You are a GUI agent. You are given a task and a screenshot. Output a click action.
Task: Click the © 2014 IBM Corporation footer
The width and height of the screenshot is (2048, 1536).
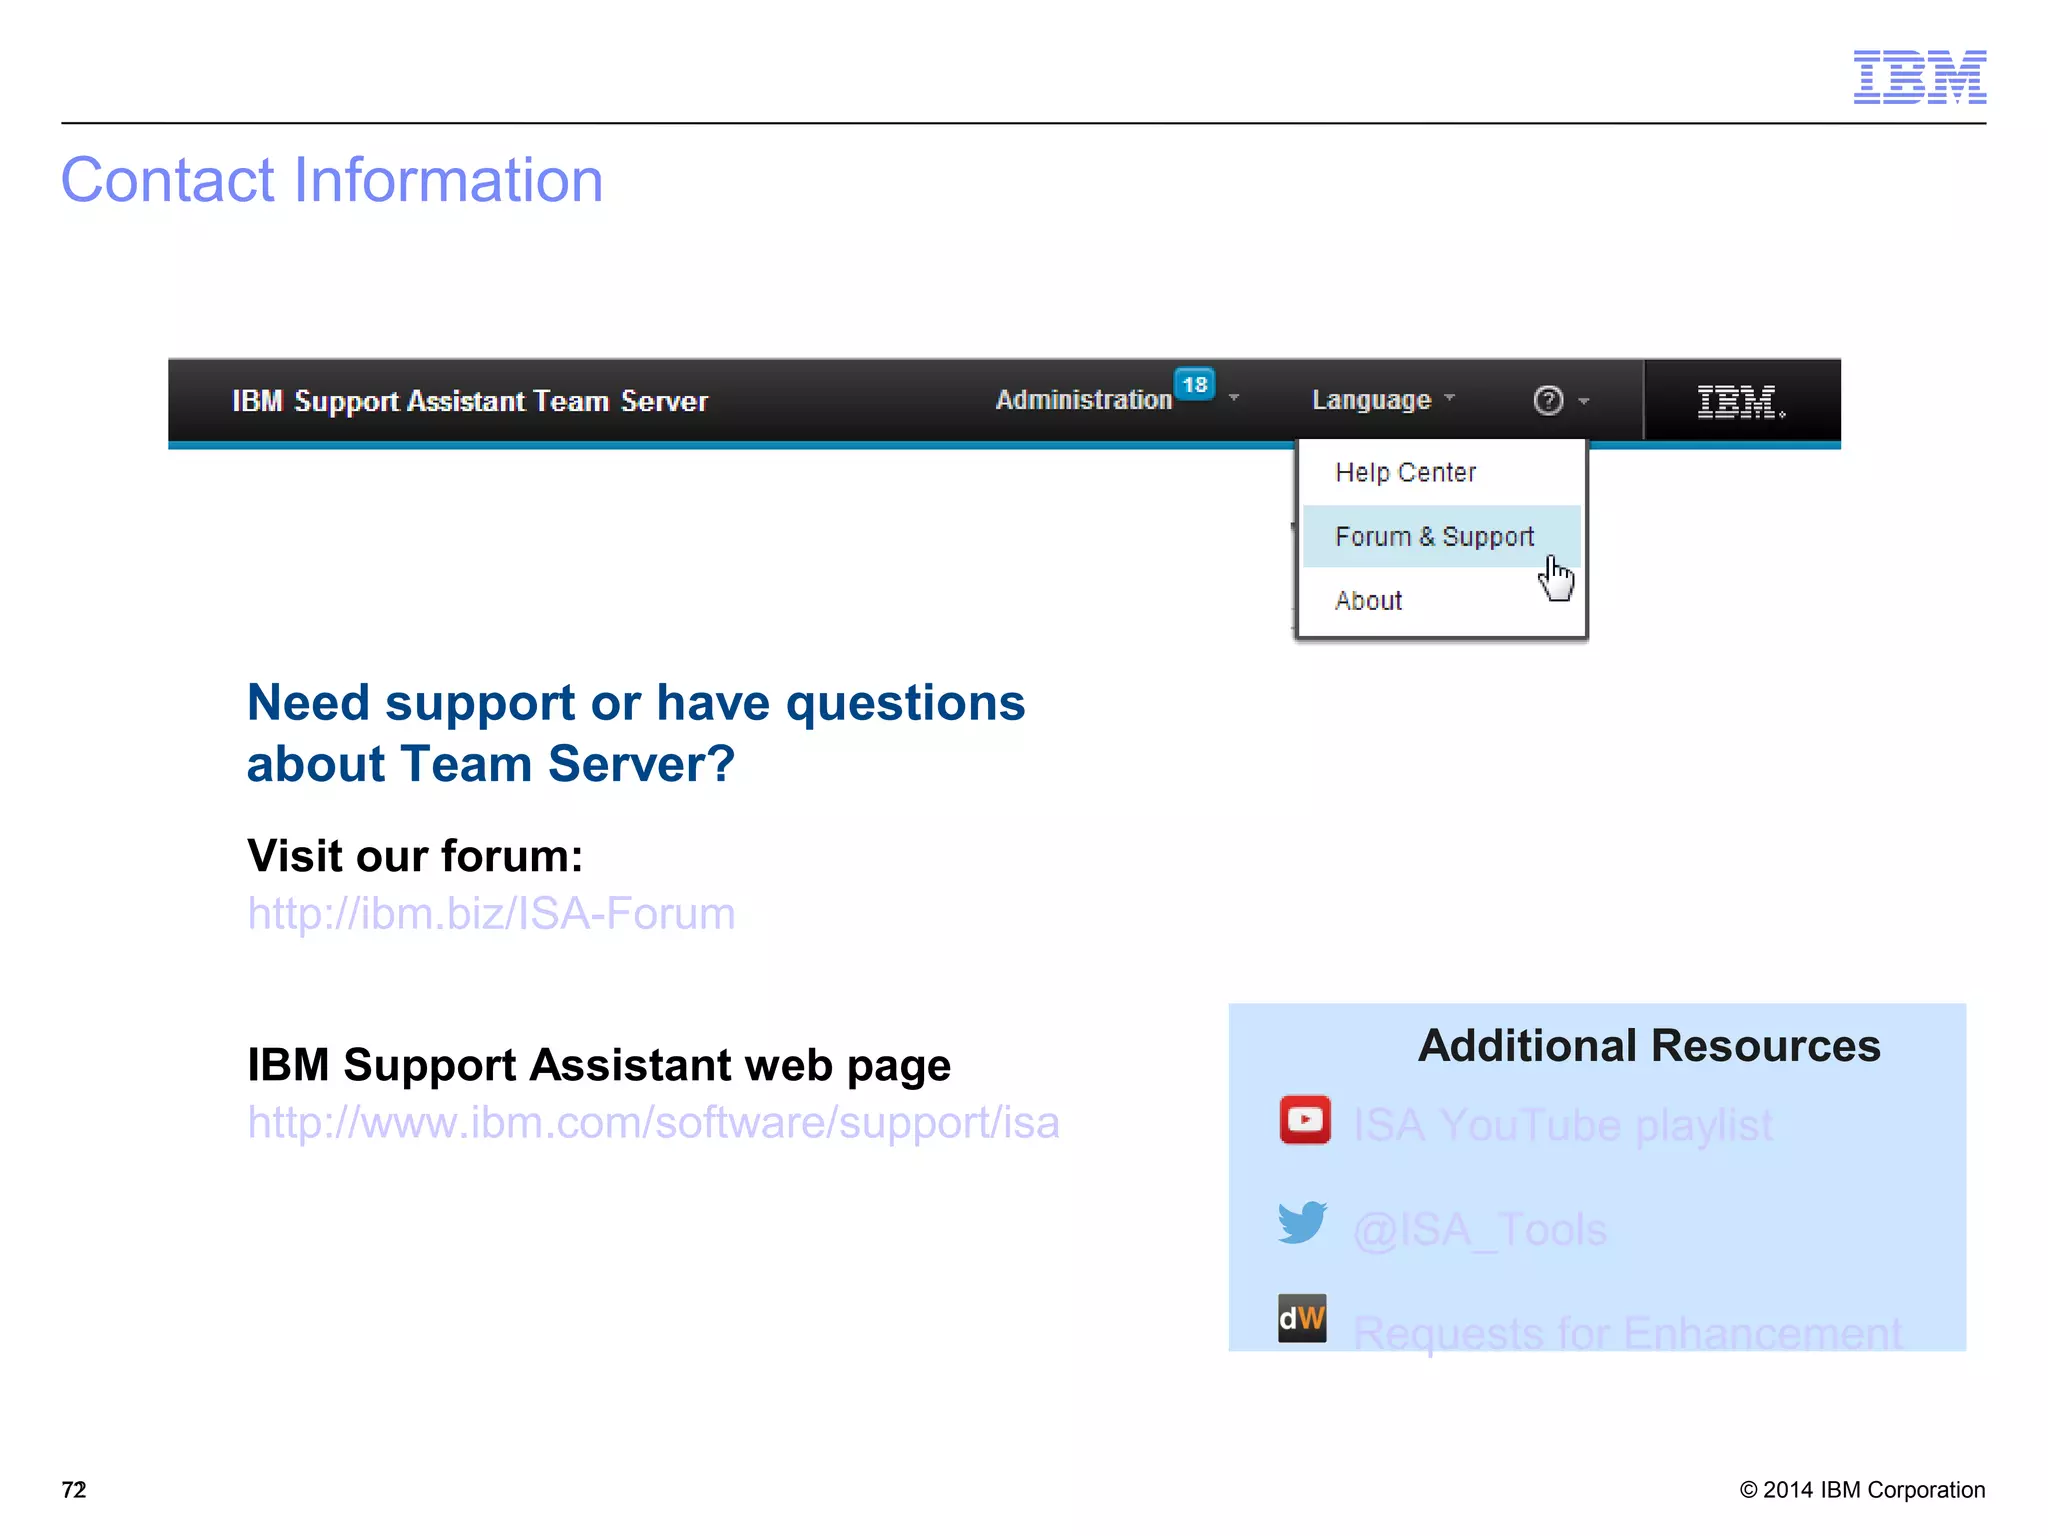pos(1862,1490)
